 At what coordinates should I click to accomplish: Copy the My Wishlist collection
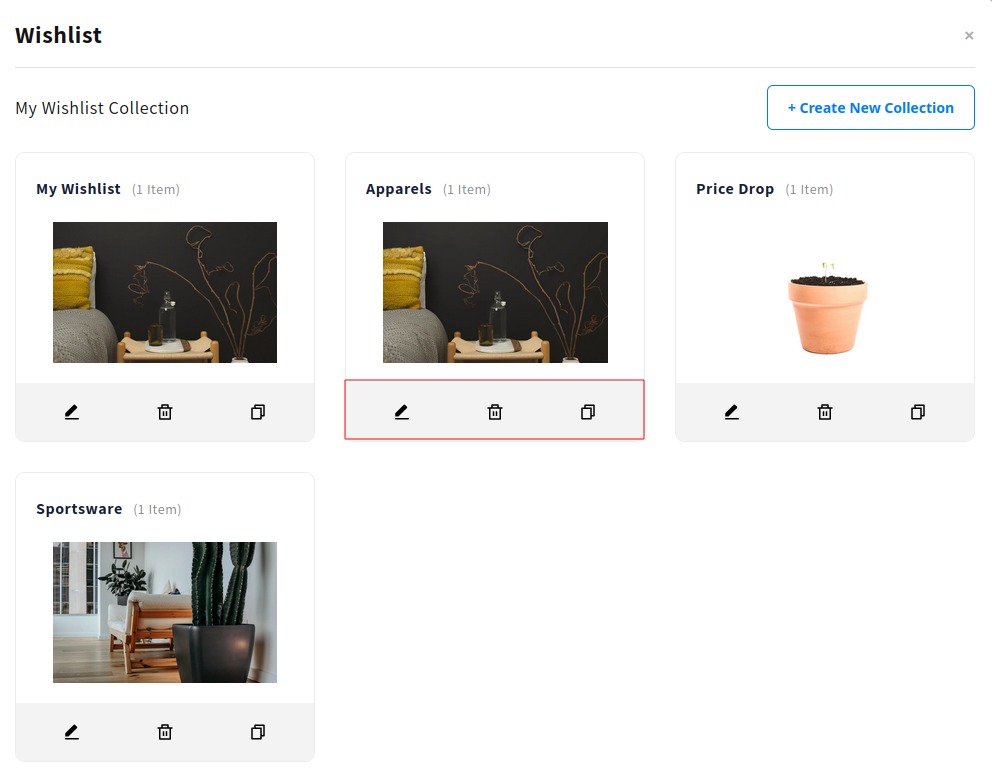pos(258,412)
